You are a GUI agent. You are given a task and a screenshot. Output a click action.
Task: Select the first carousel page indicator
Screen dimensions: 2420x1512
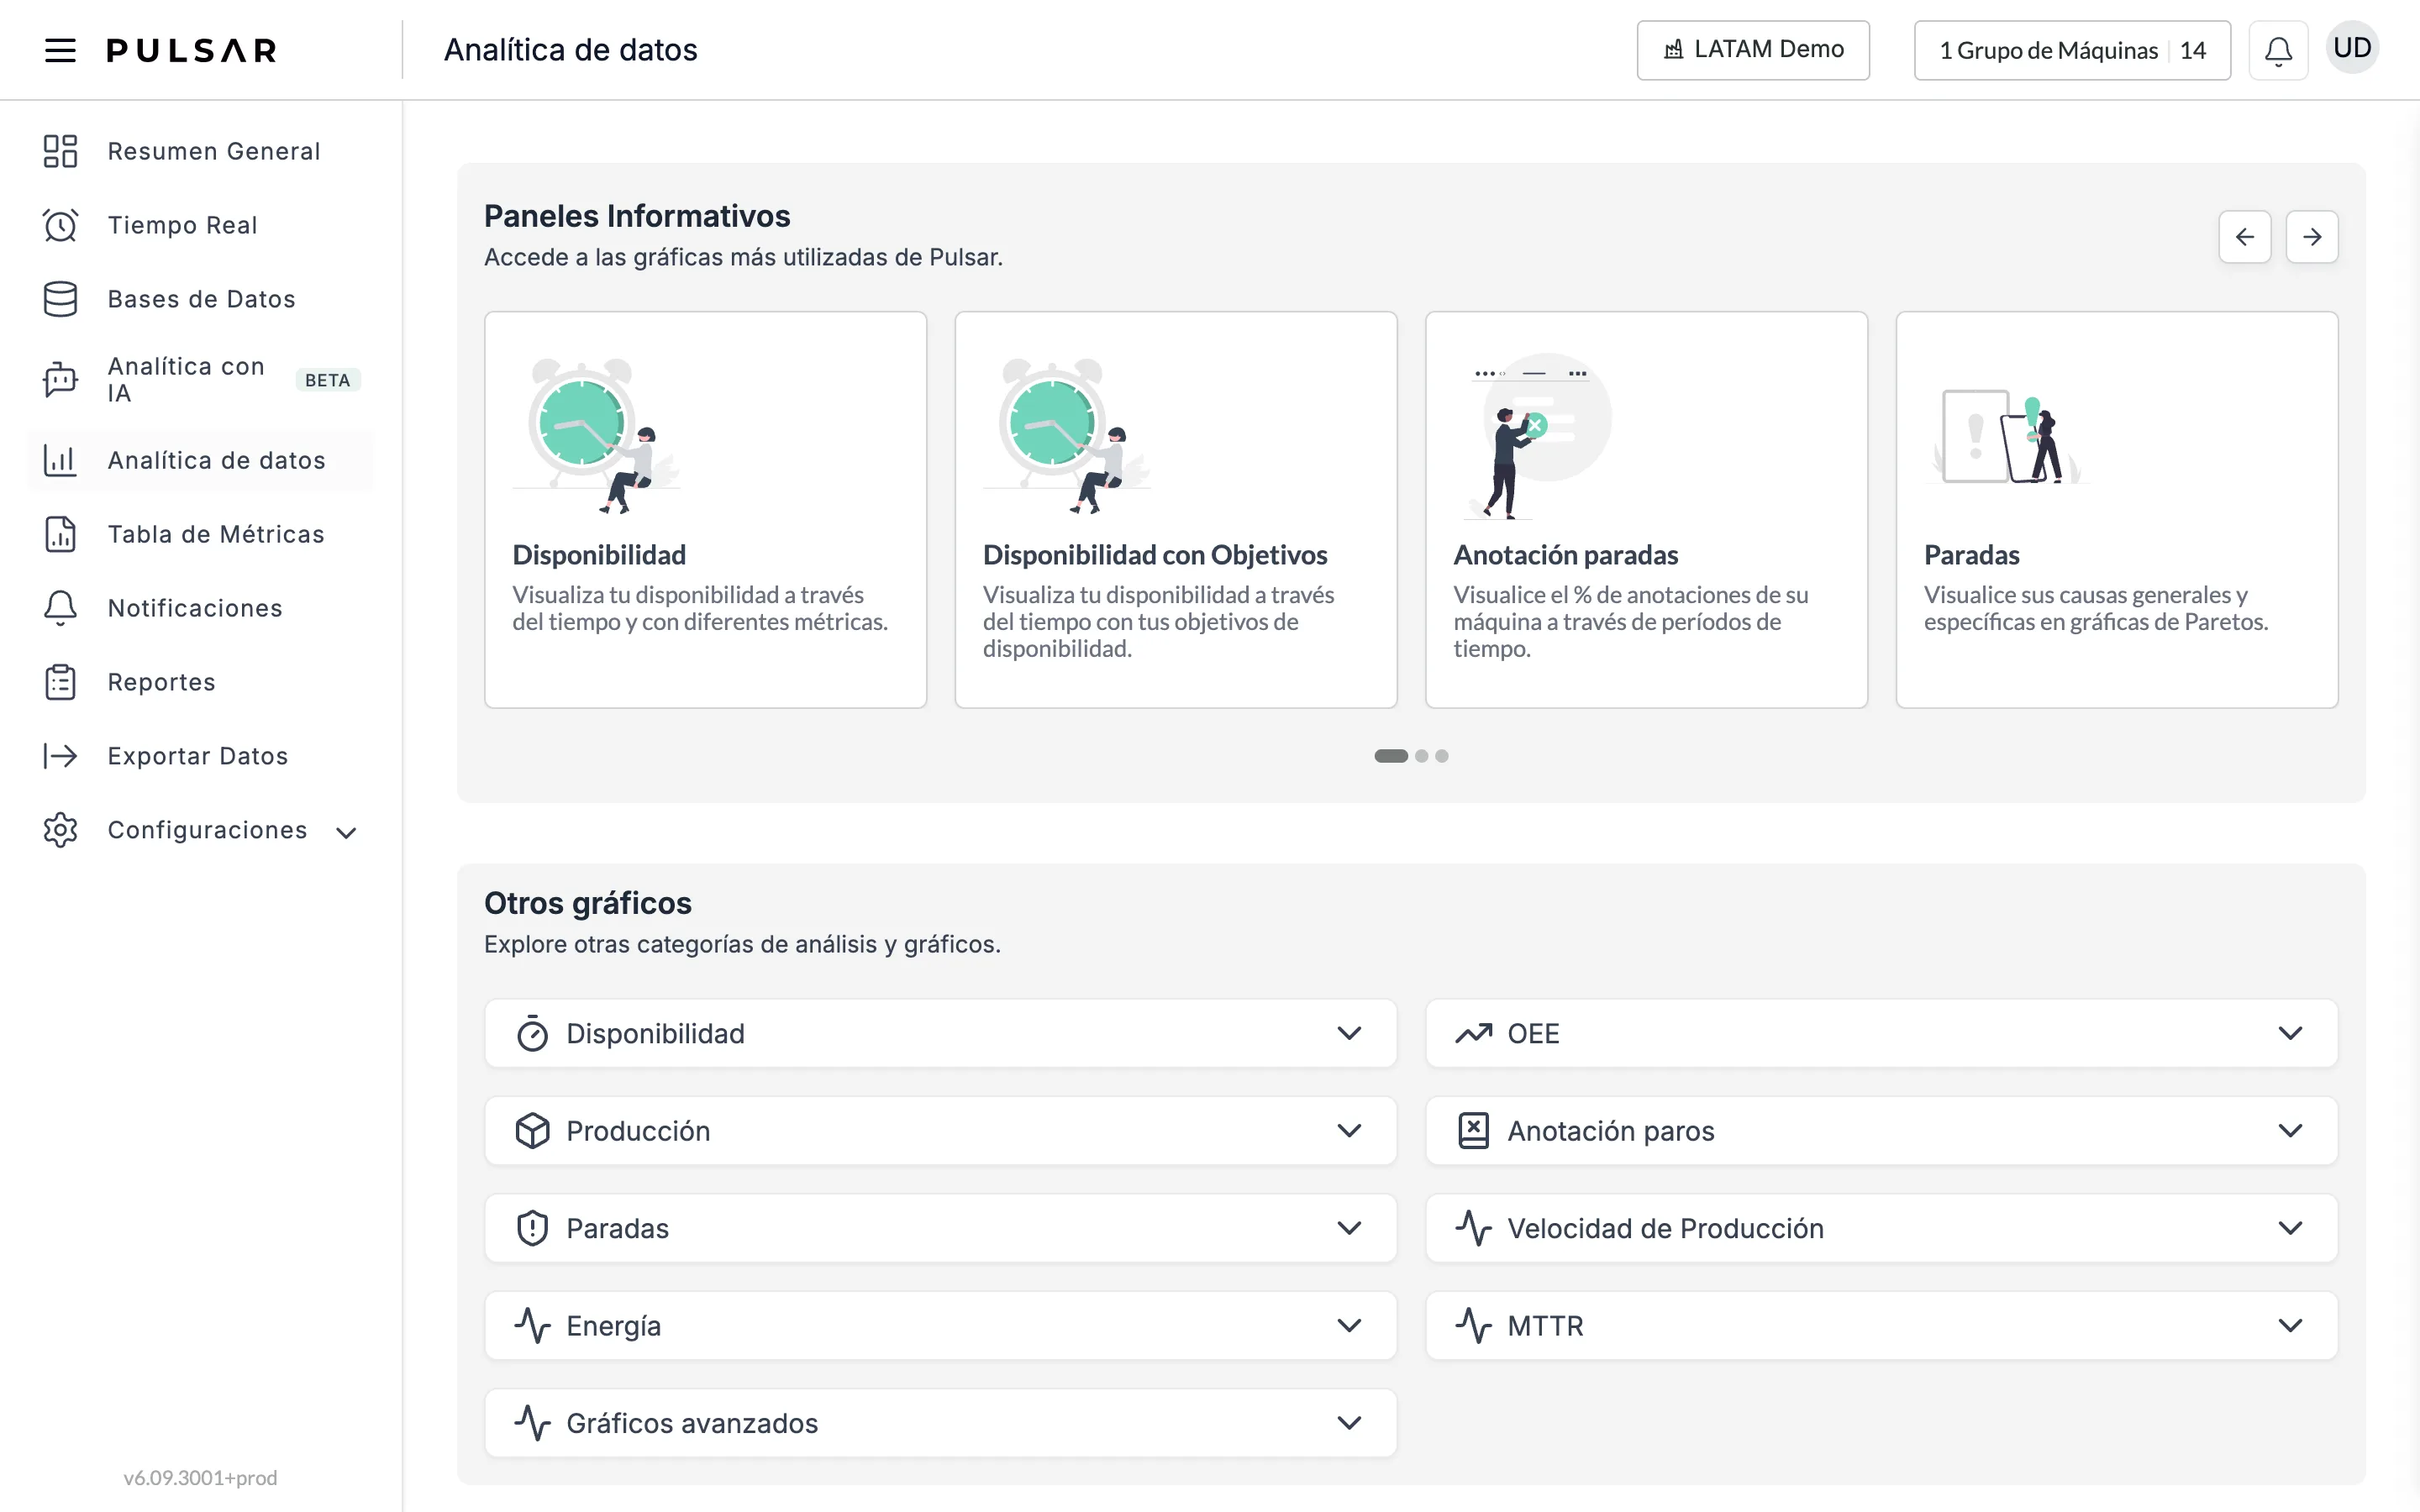(1390, 756)
